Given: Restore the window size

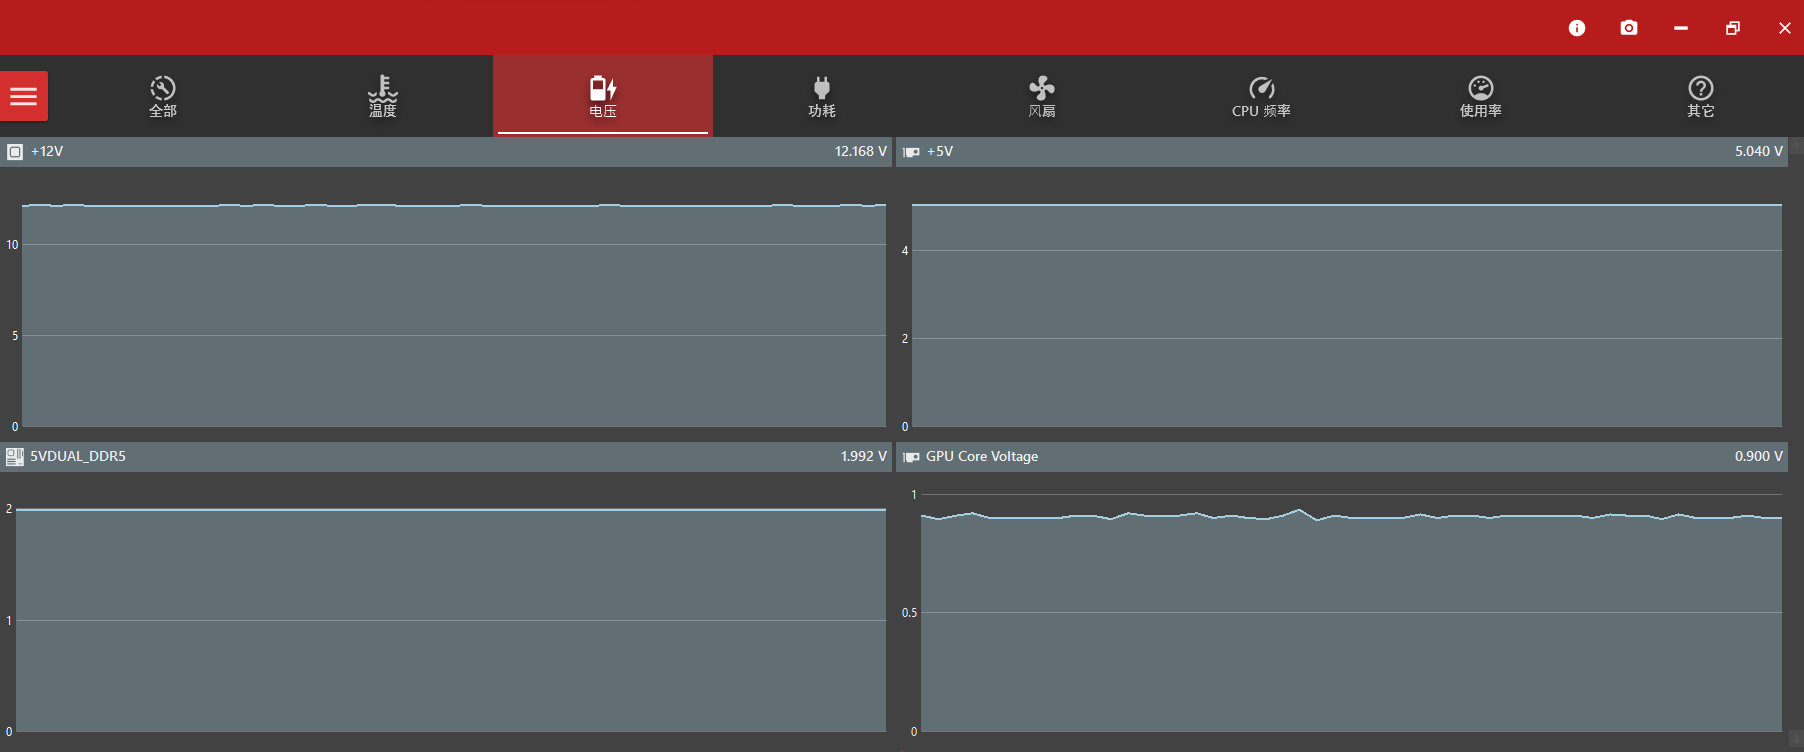Looking at the screenshot, I should 1733,28.
